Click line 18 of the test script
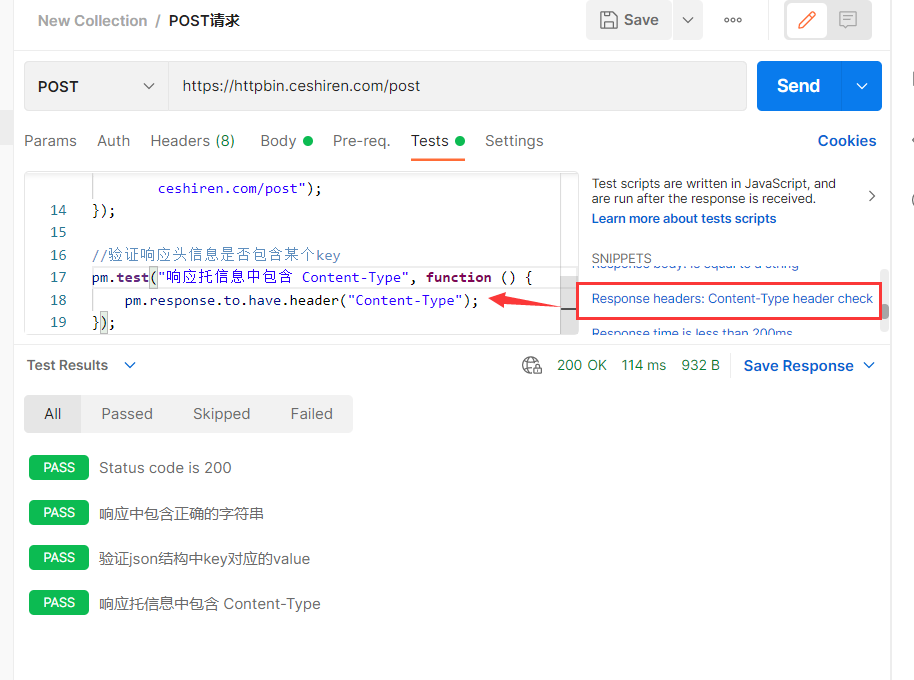This screenshot has width=914, height=680. tap(301, 300)
